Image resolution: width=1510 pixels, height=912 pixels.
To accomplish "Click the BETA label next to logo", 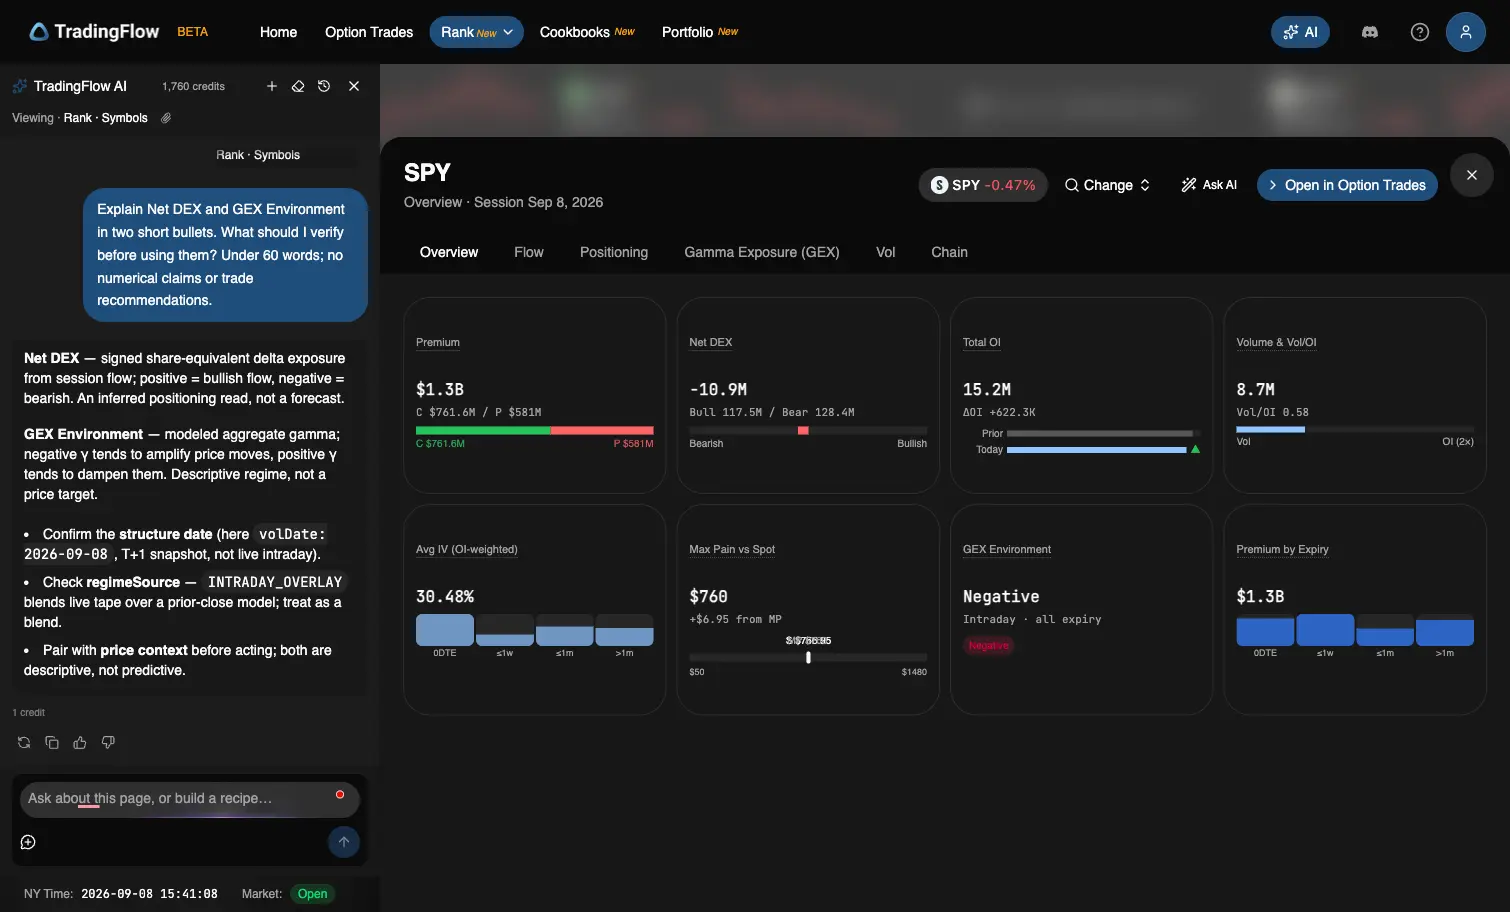I will pos(193,32).
